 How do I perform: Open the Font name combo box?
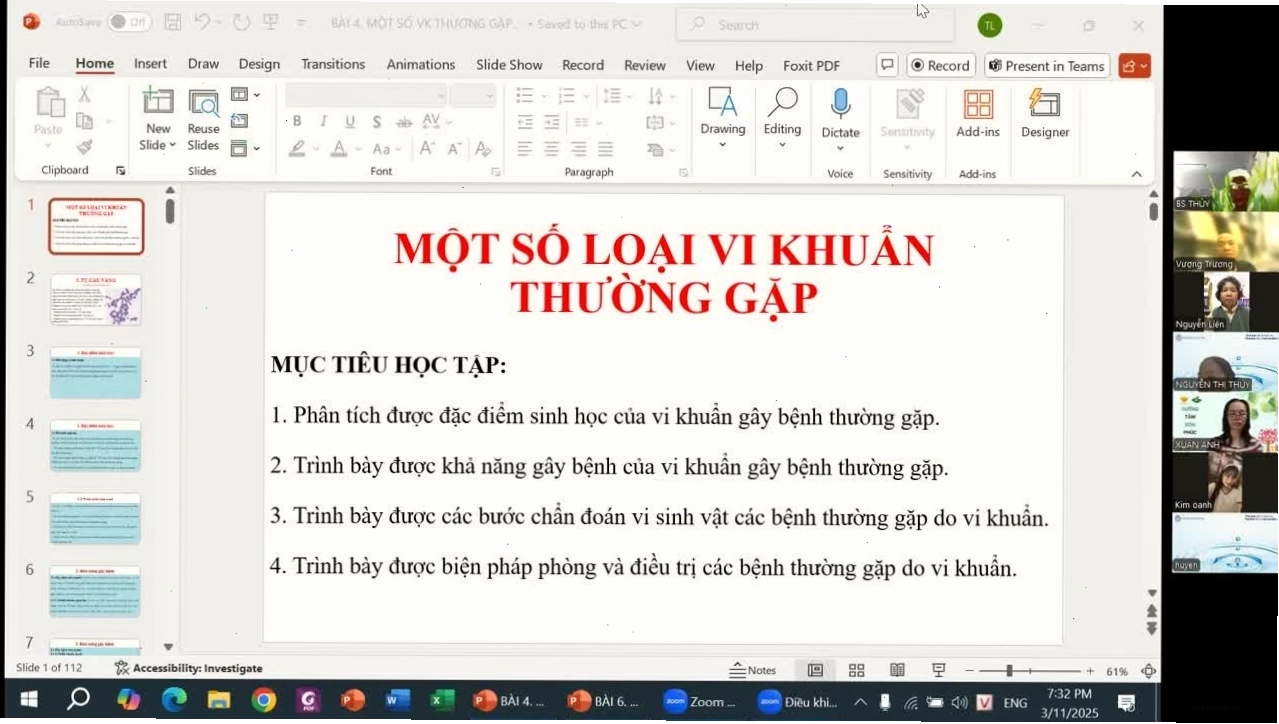[366, 95]
